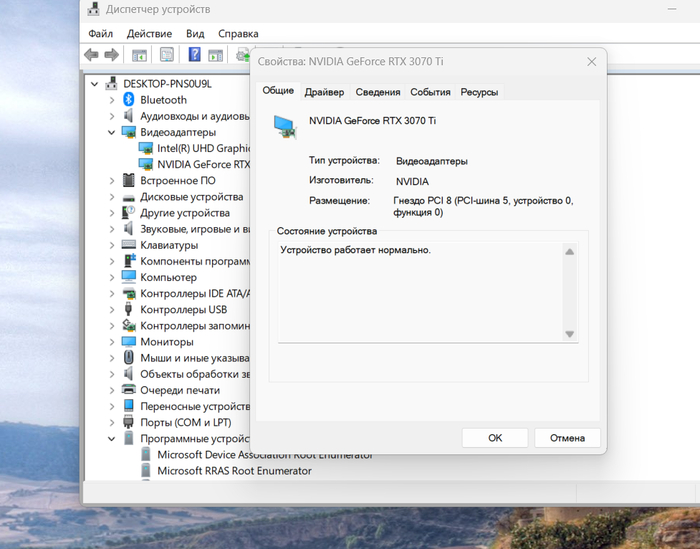Screen dimensions: 700x549
Task: Click the large NVIDIA device icon in properties
Action: click(x=285, y=127)
